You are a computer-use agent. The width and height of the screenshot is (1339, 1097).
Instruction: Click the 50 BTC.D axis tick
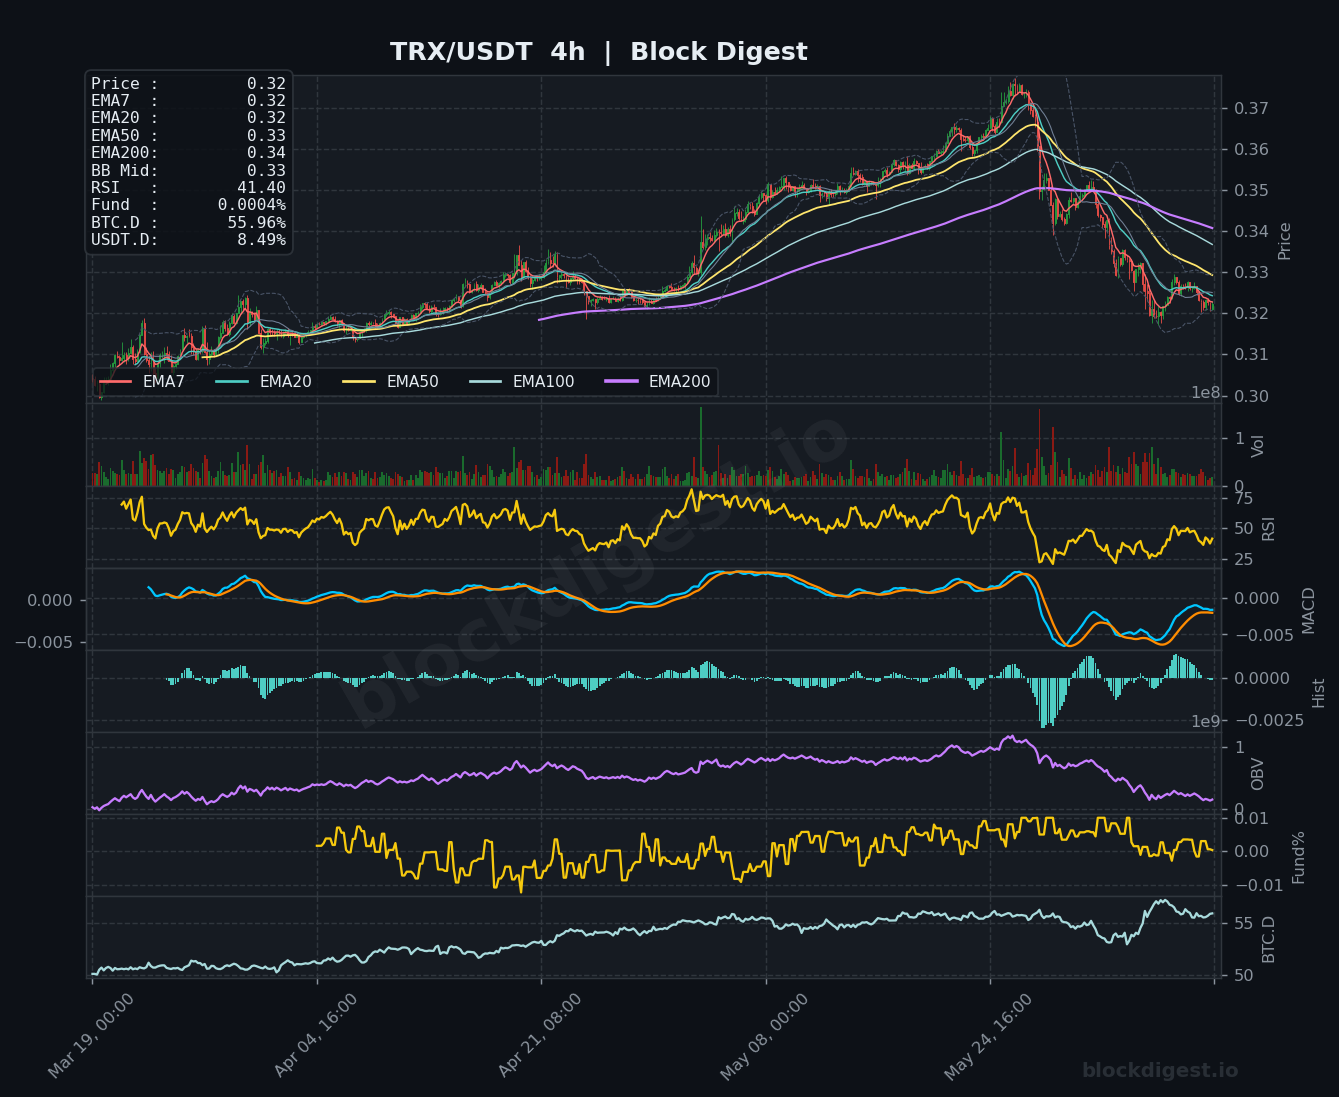click(1244, 975)
